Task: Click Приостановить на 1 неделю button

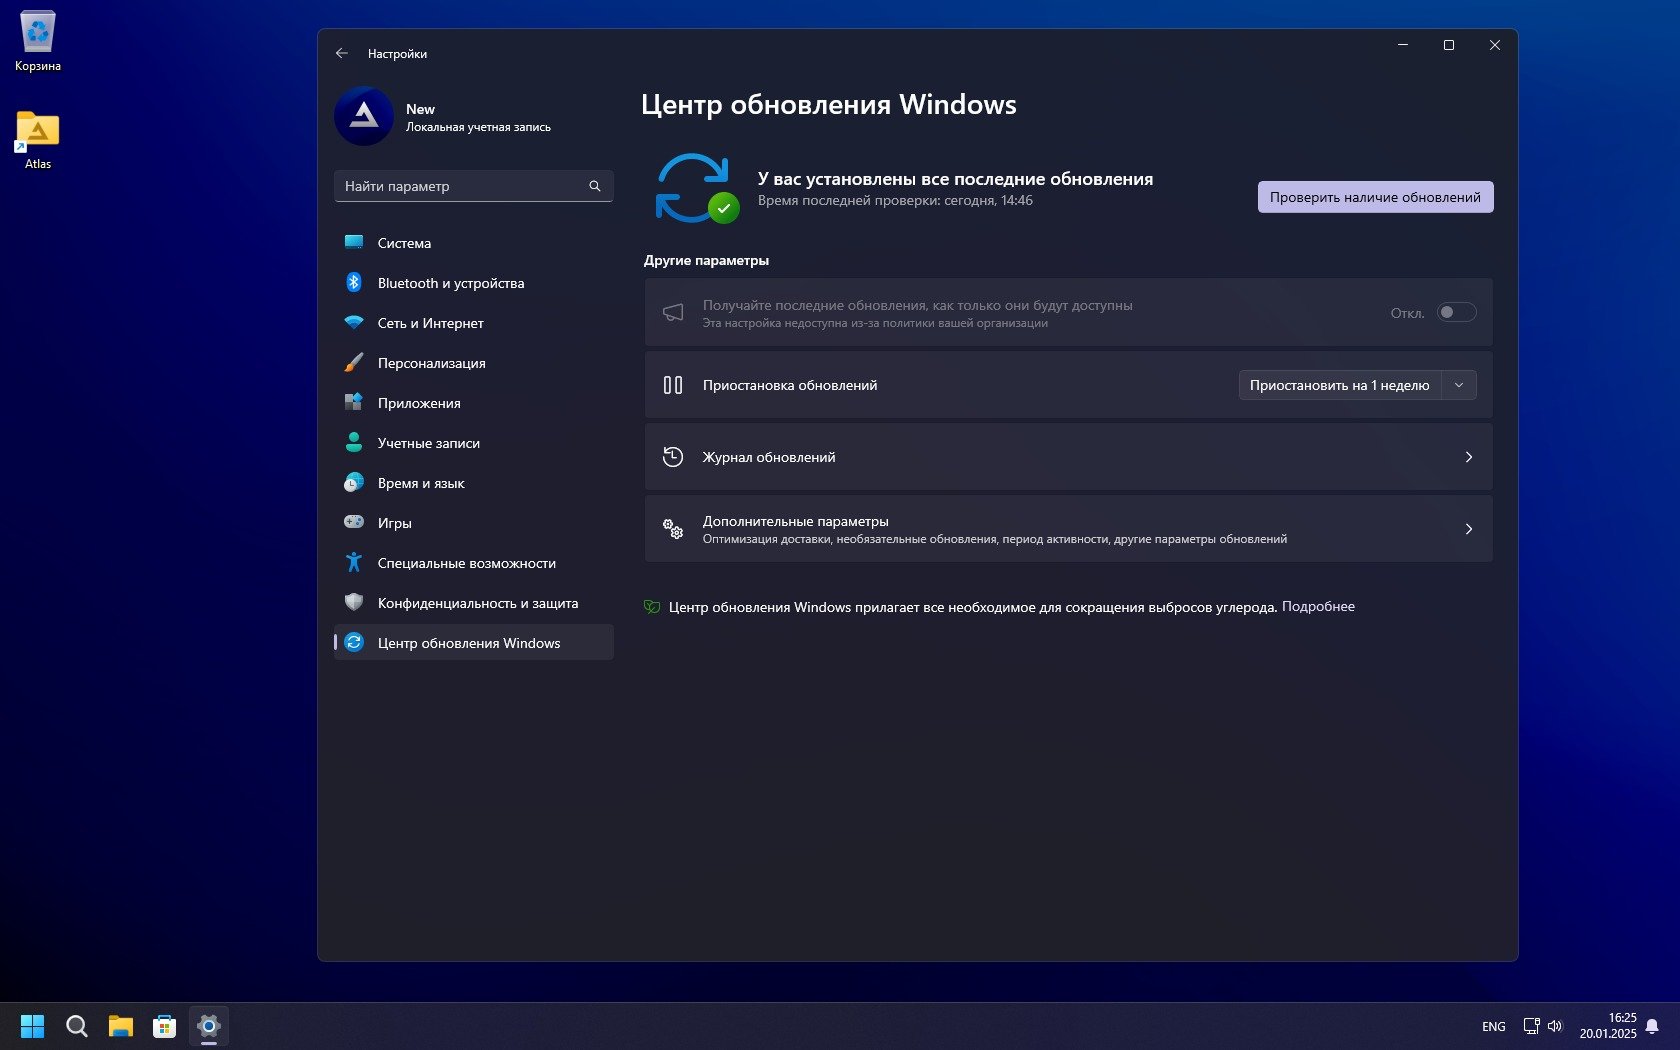Action: (x=1340, y=385)
